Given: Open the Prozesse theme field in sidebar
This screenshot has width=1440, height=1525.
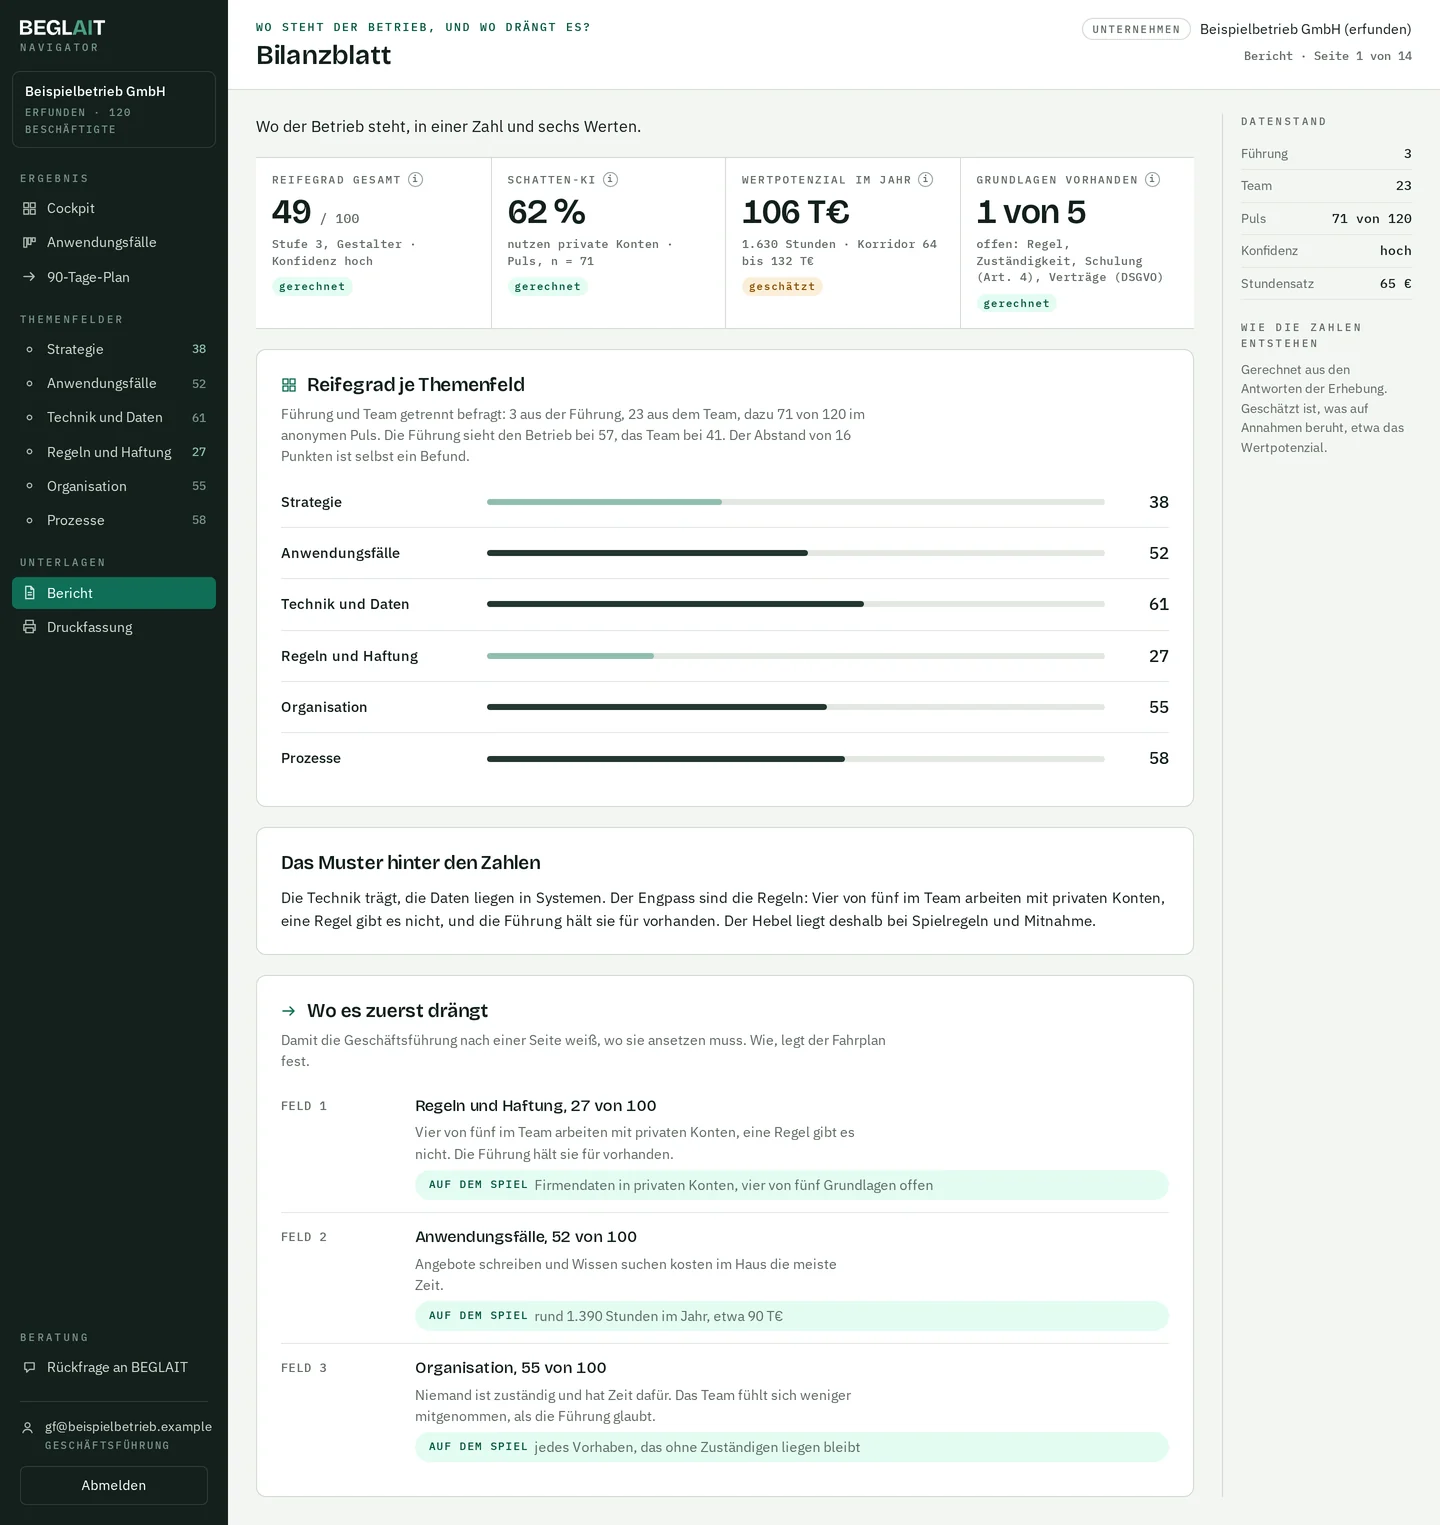Looking at the screenshot, I should 114,520.
